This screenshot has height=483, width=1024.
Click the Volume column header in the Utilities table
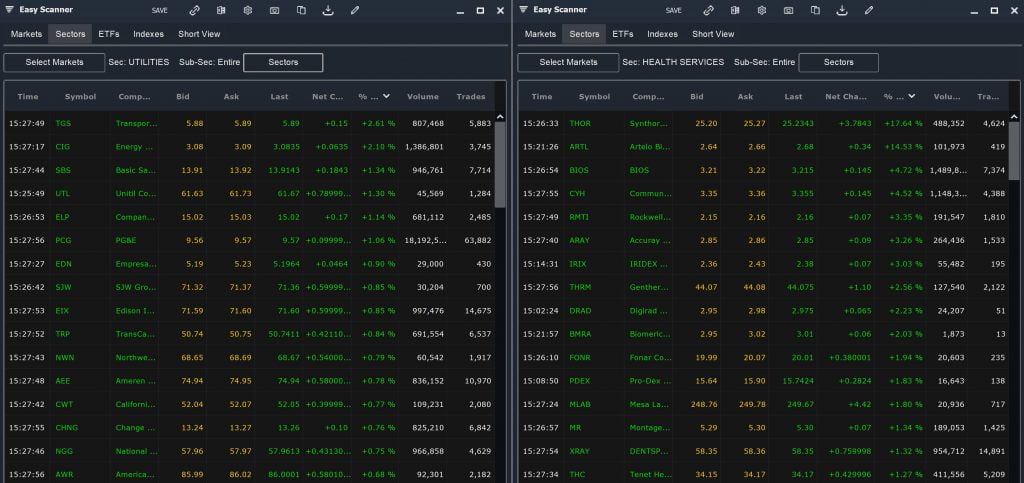423,97
